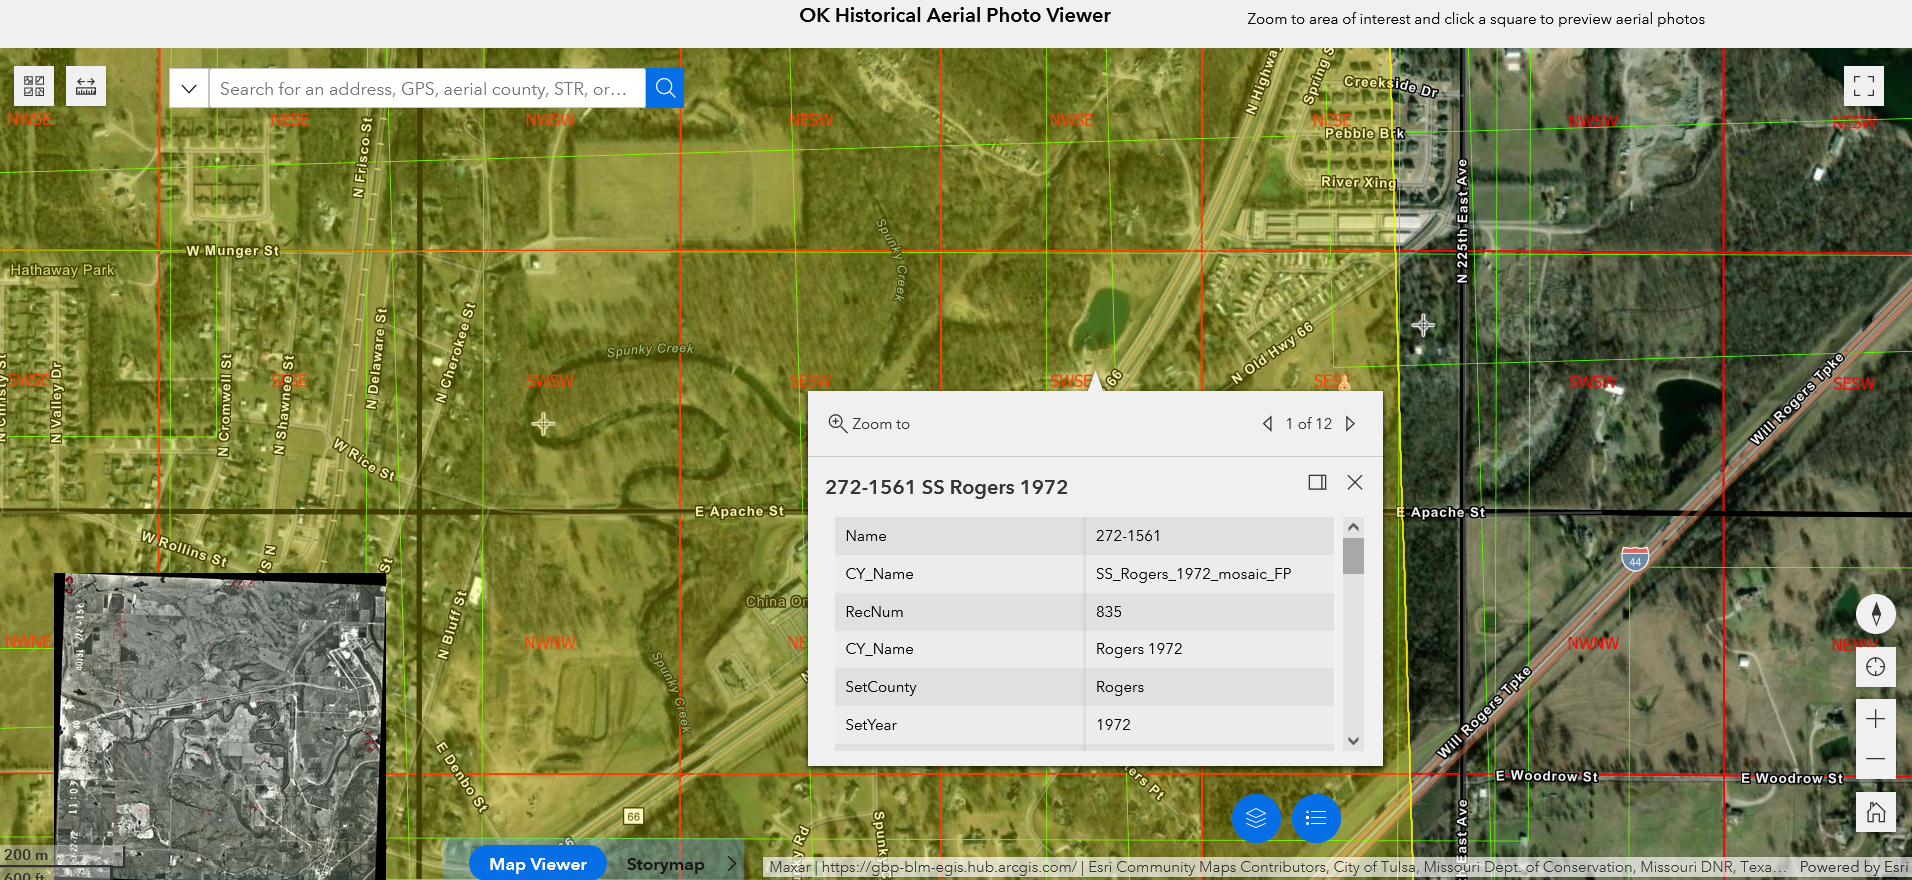Go to next feature in popup

click(1350, 424)
